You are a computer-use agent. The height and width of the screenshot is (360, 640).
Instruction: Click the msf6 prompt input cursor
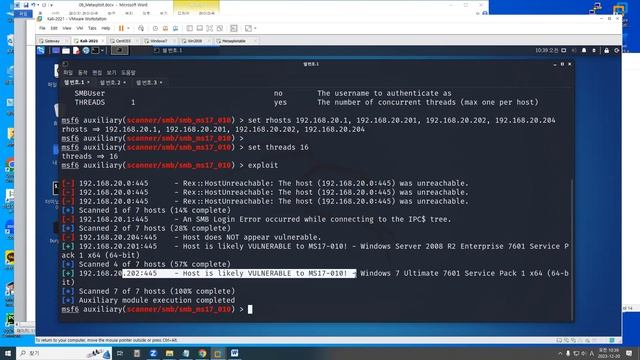[x=250, y=309]
